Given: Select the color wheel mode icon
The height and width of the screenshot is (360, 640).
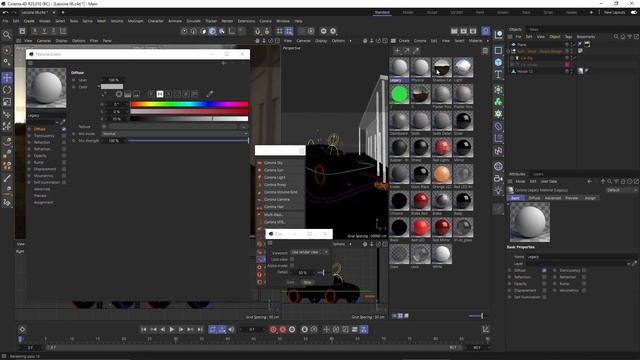Looking at the screenshot, I should 119,94.
